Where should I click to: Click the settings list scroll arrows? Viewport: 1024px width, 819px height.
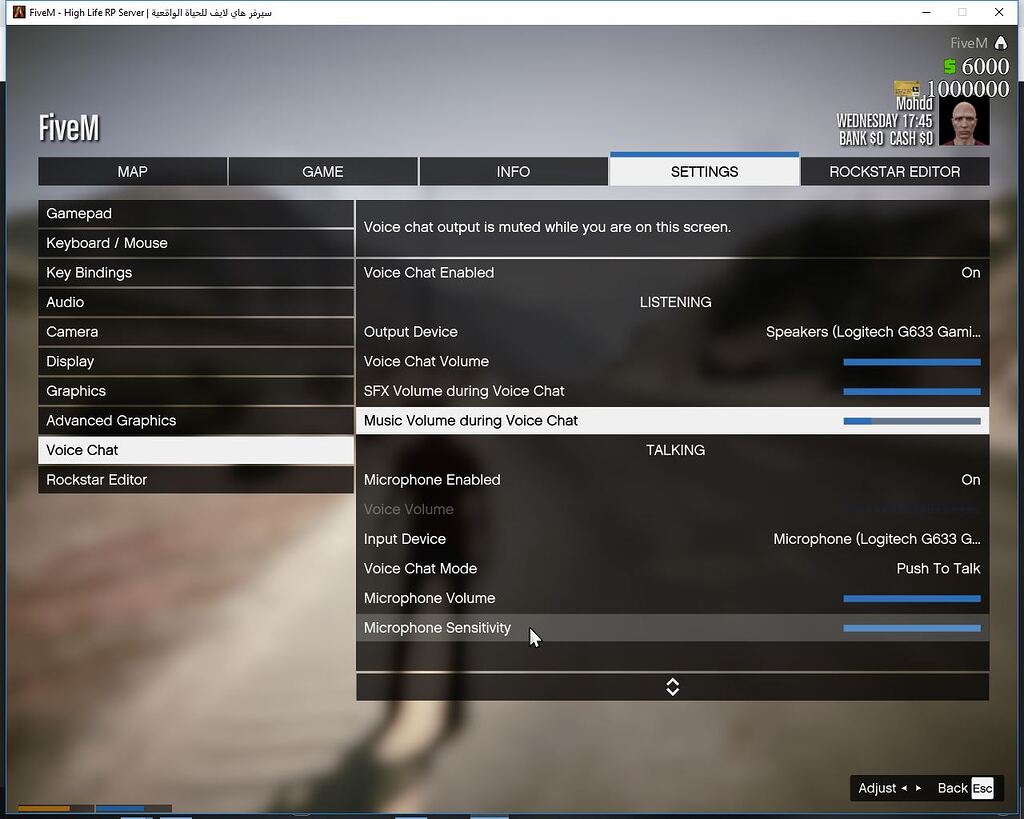(x=673, y=687)
